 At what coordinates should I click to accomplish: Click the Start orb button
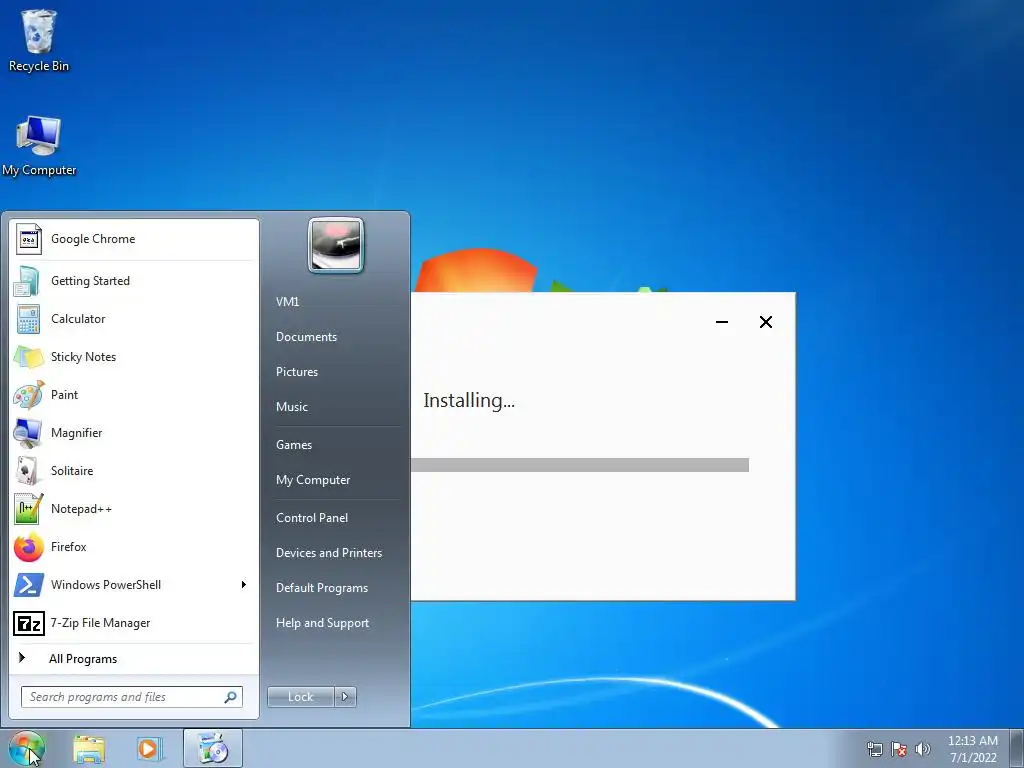point(26,748)
